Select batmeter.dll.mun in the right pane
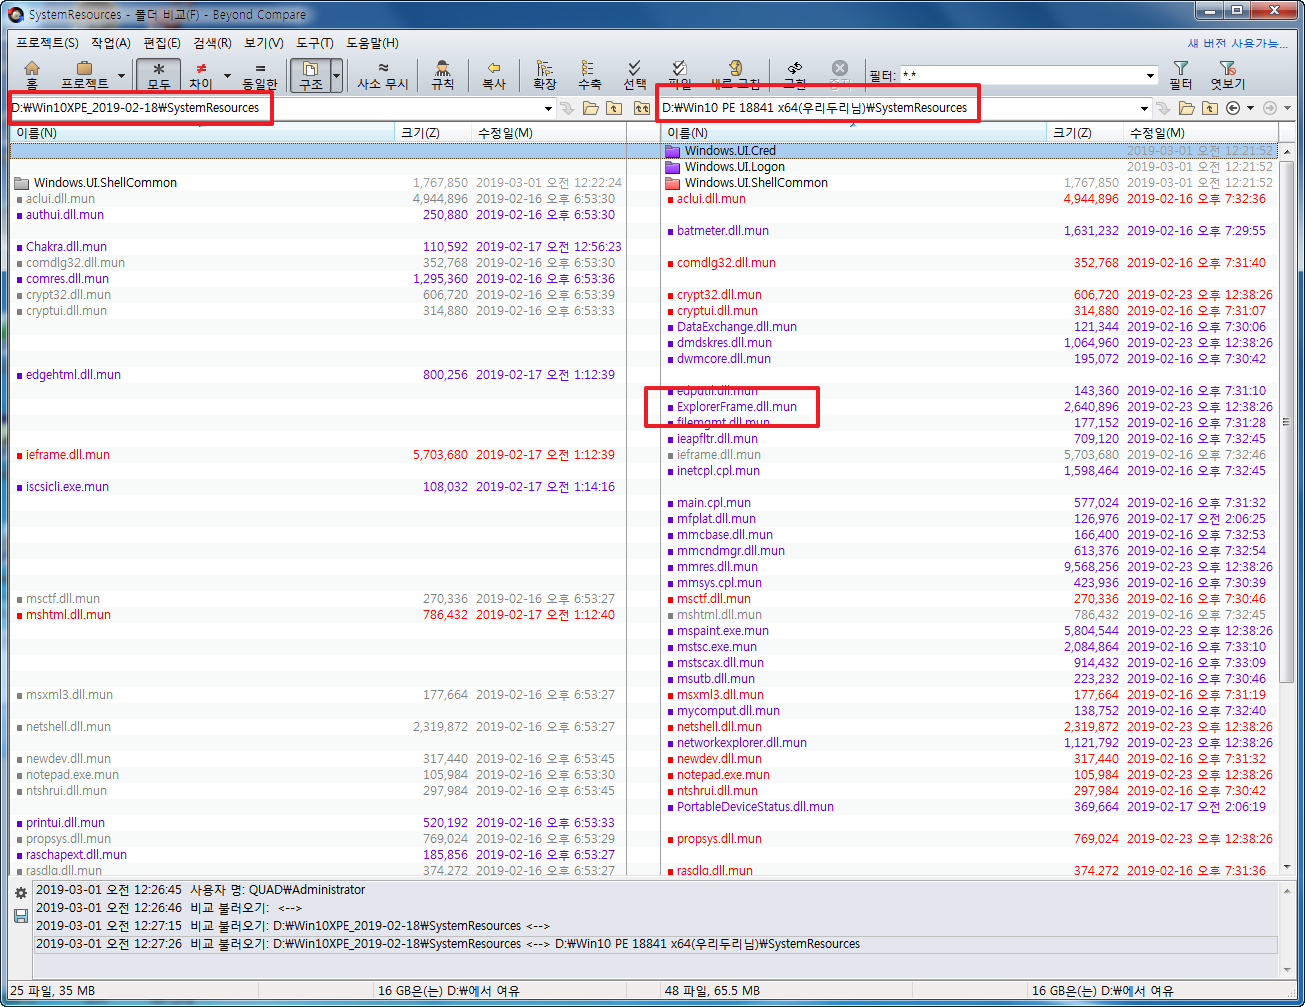 (722, 231)
